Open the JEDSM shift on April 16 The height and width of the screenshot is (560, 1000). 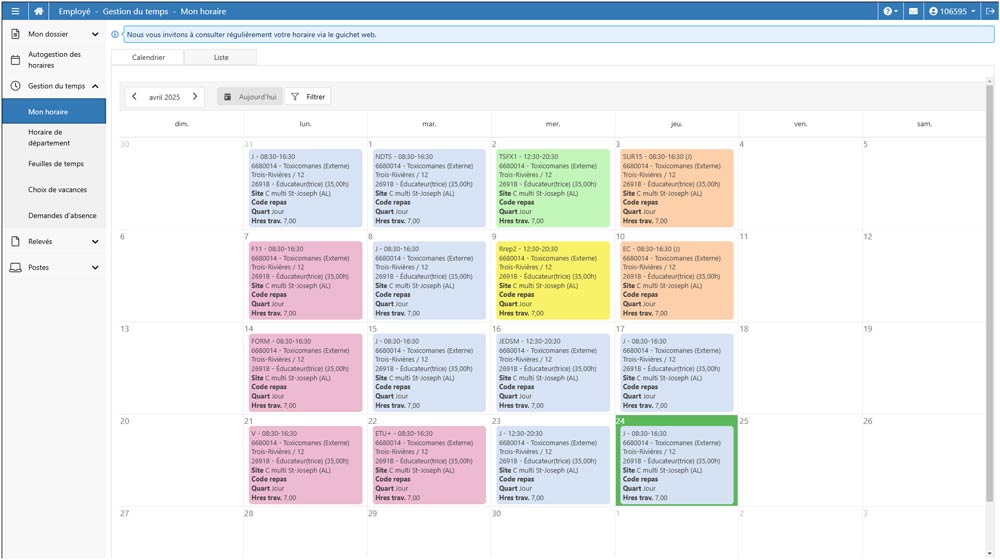coord(552,373)
